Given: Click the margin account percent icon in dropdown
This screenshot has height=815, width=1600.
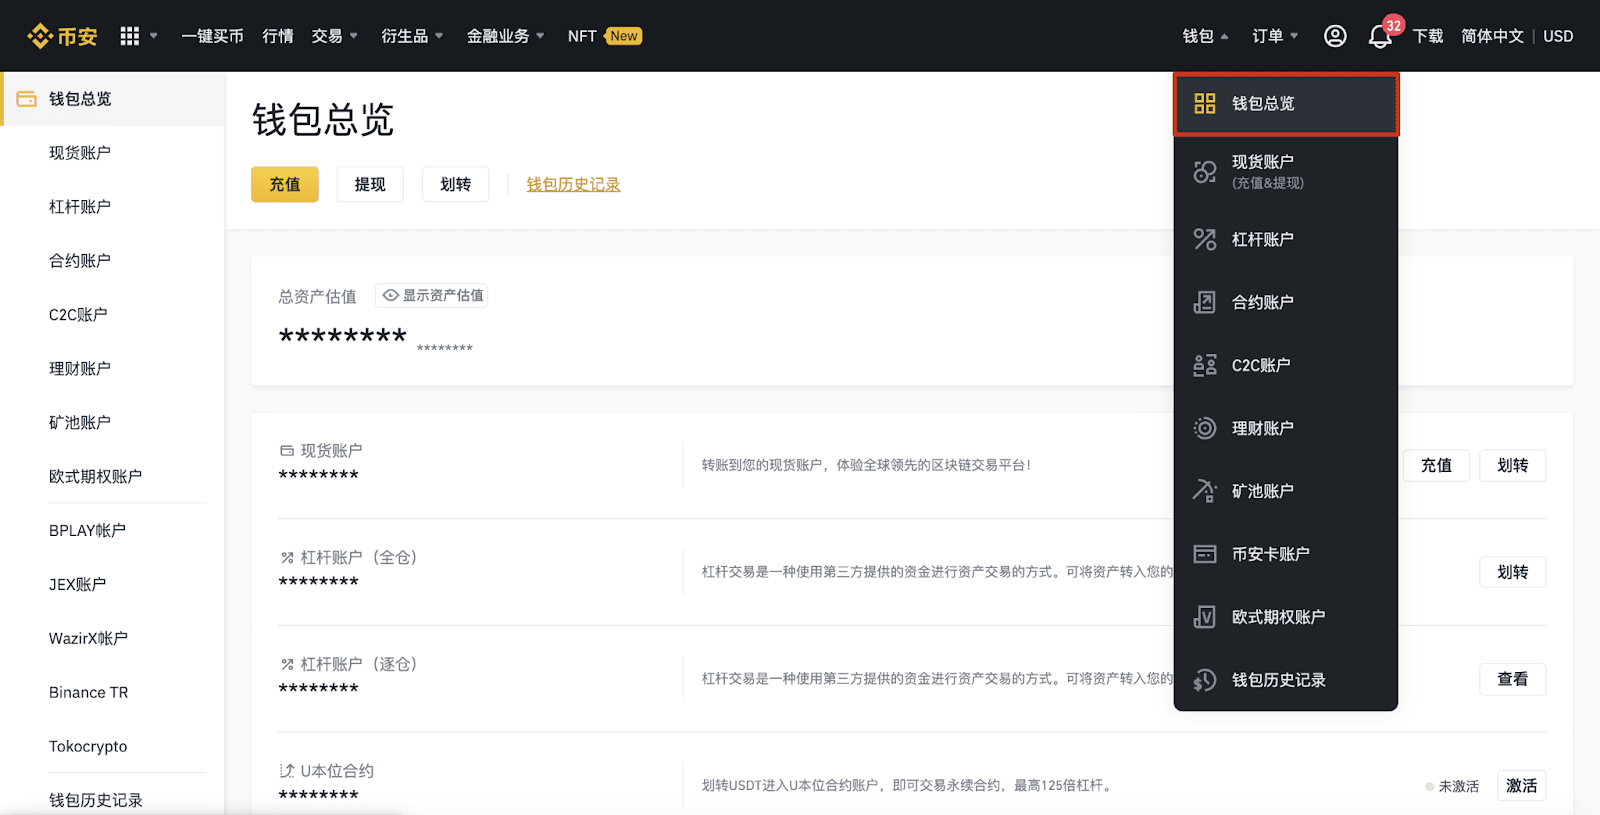Looking at the screenshot, I should tap(1205, 239).
